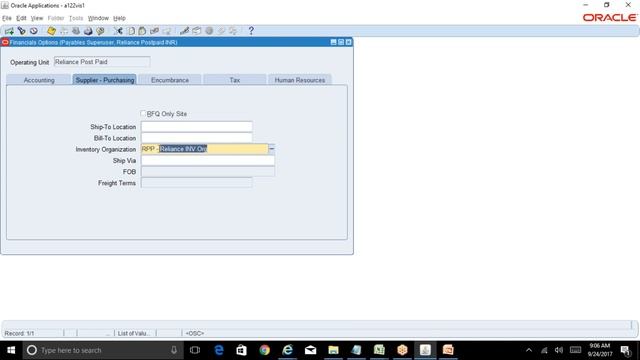This screenshot has height=360, width=640.
Task: Minimize the Financials Options inner window
Action: click(x=333, y=42)
